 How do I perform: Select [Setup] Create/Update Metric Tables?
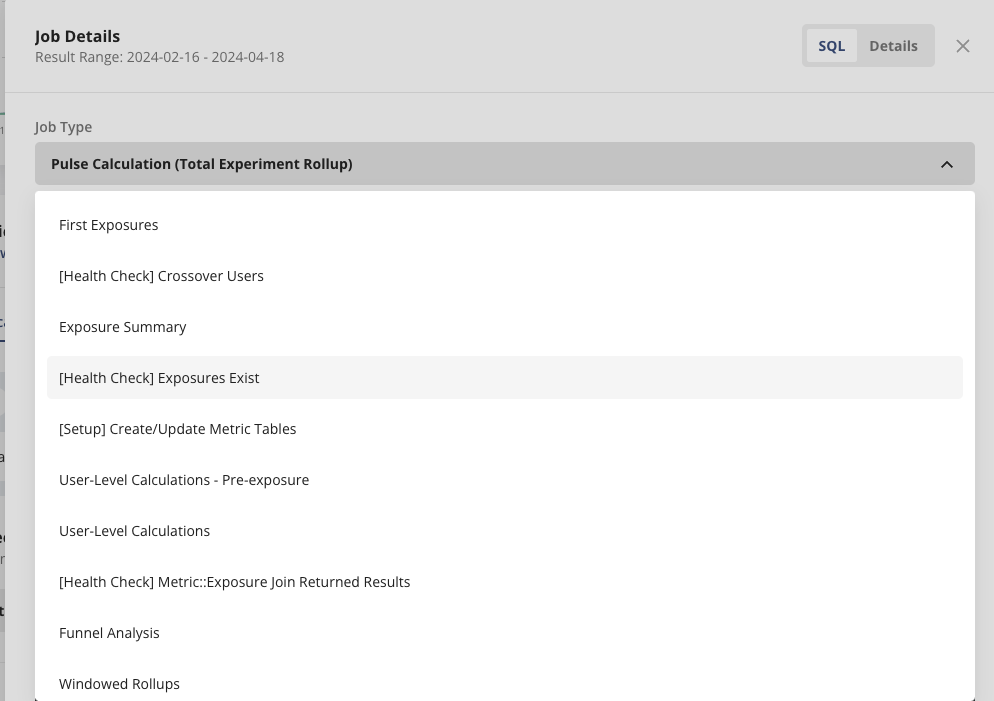(x=177, y=429)
